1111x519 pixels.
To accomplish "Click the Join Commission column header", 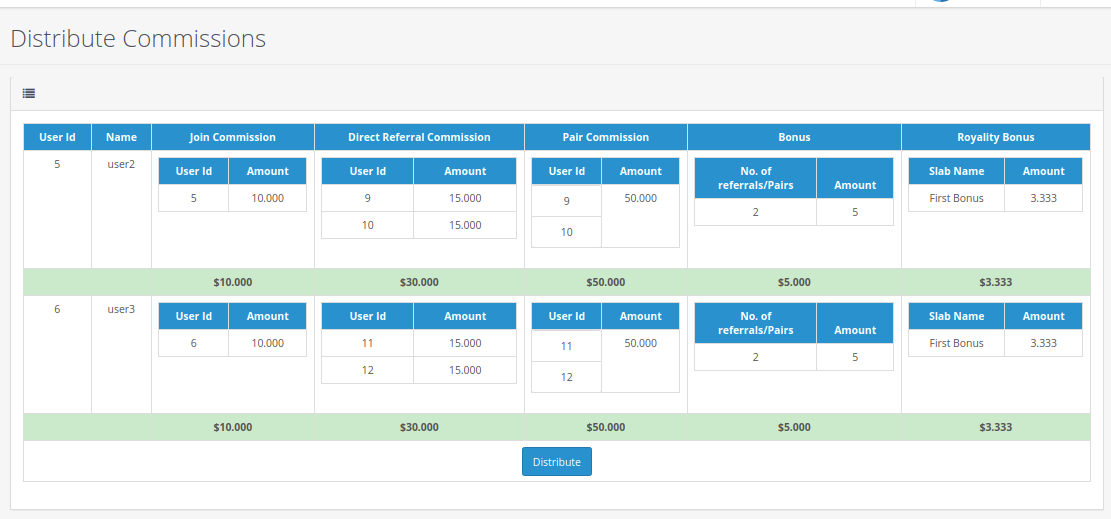I will click(232, 137).
